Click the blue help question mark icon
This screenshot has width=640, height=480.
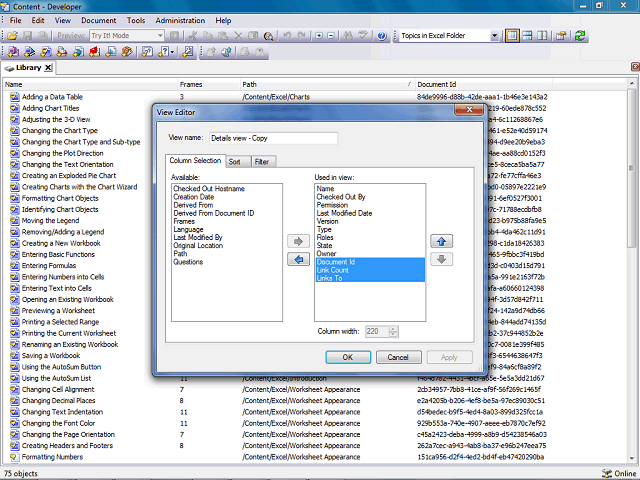tap(382, 36)
